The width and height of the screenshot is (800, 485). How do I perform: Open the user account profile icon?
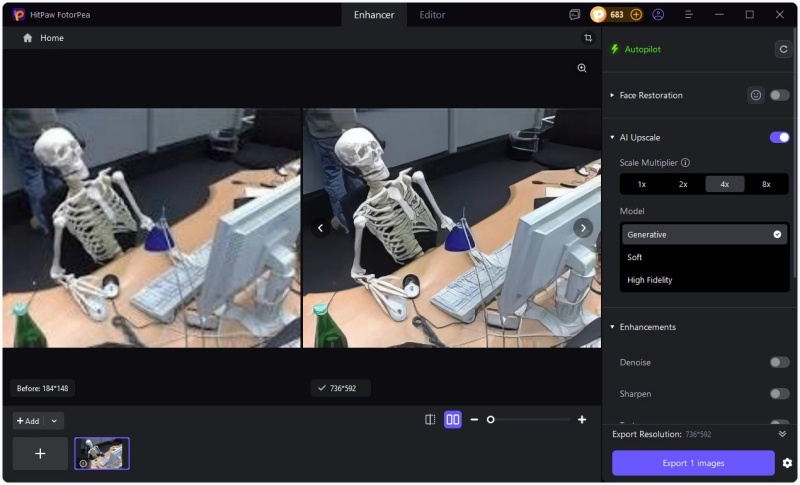coord(658,15)
